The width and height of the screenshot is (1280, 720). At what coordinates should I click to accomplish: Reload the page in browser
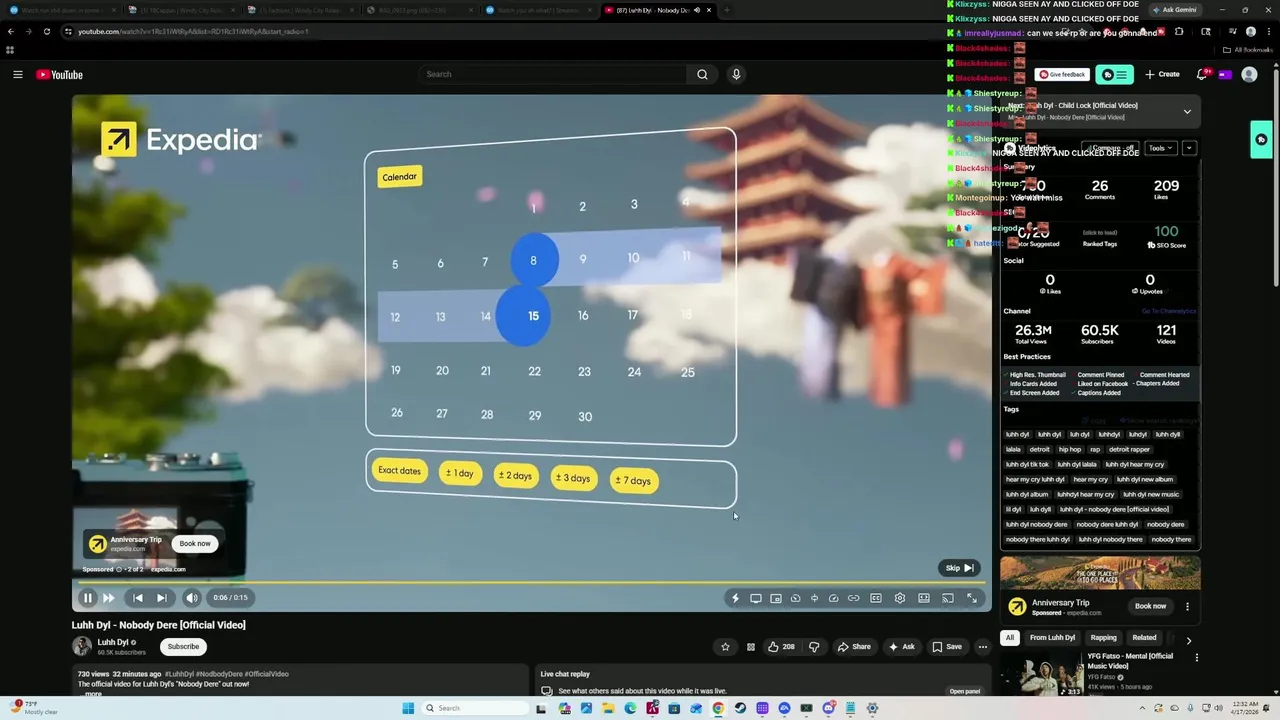click(x=46, y=31)
